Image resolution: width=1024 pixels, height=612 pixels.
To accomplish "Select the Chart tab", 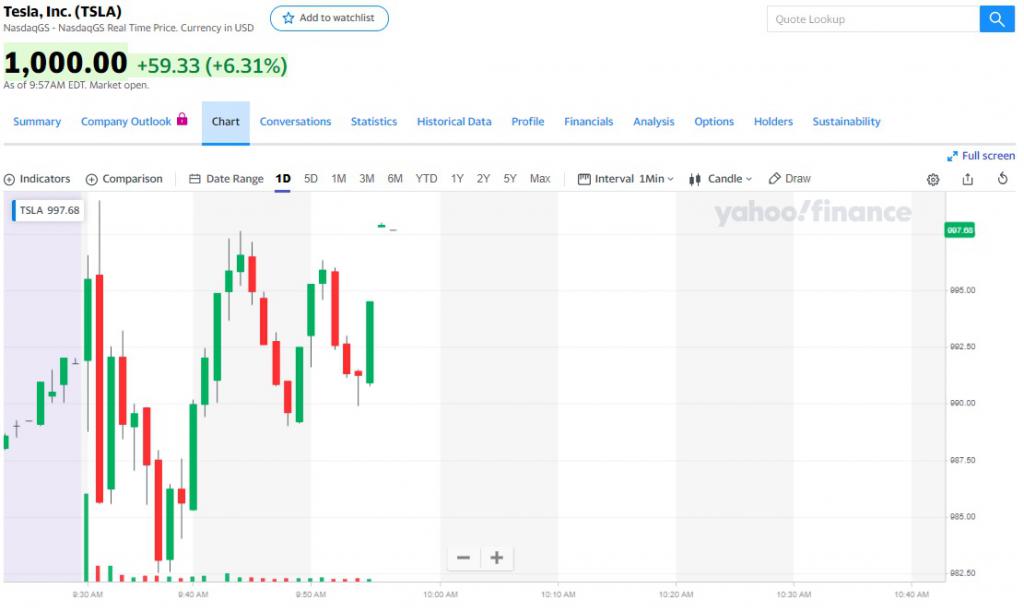I will 225,122.
